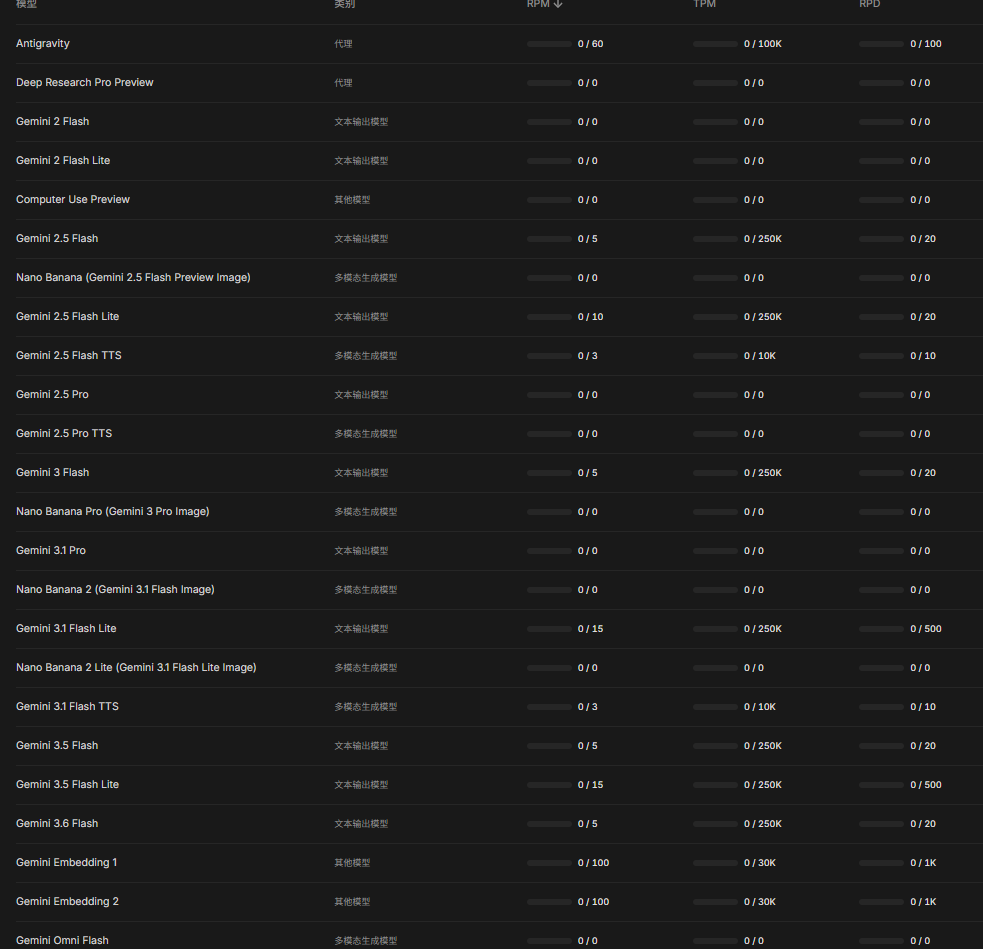
Task: Click the Gemini 3.1 Flash Lite '0 / 500' RPD value
Action: tap(926, 629)
